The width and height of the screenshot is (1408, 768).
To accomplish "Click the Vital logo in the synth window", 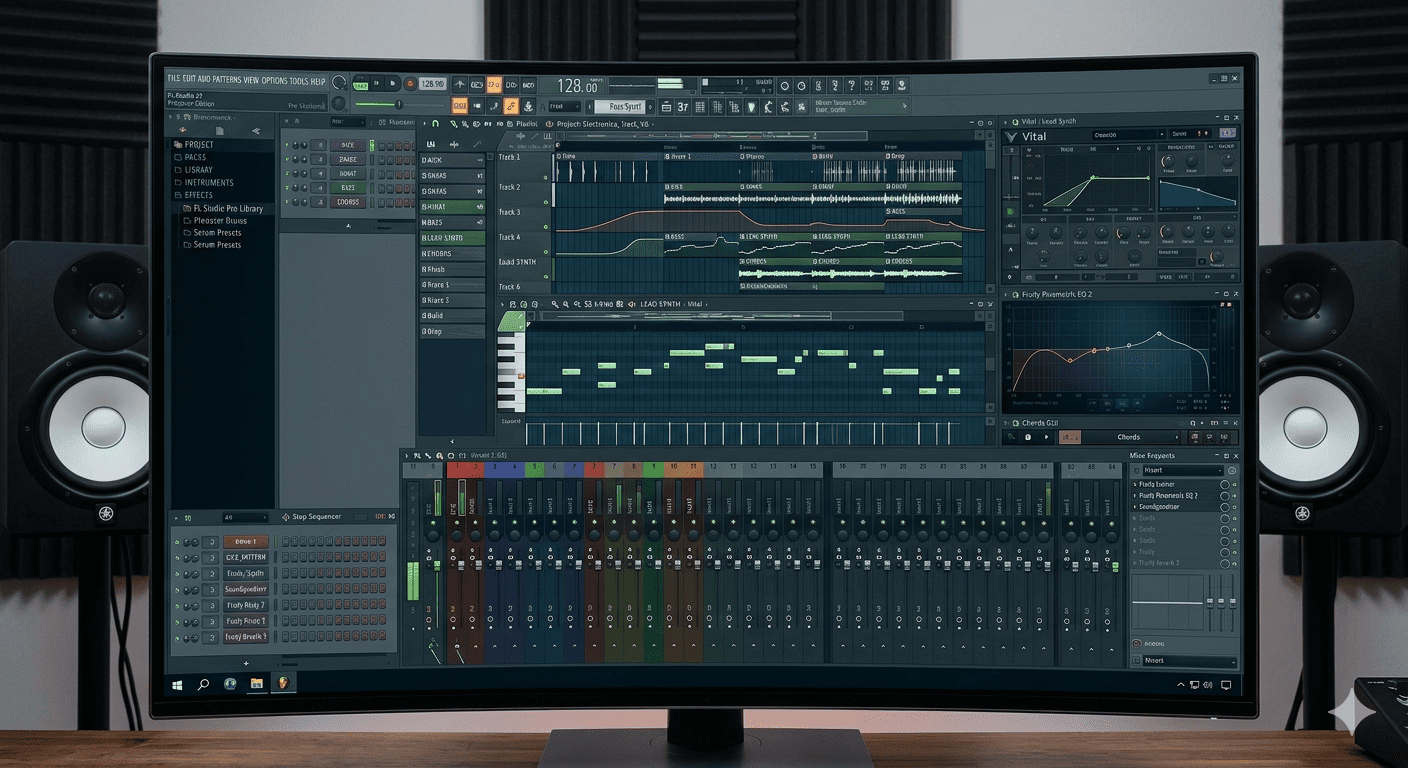I will click(1012, 136).
